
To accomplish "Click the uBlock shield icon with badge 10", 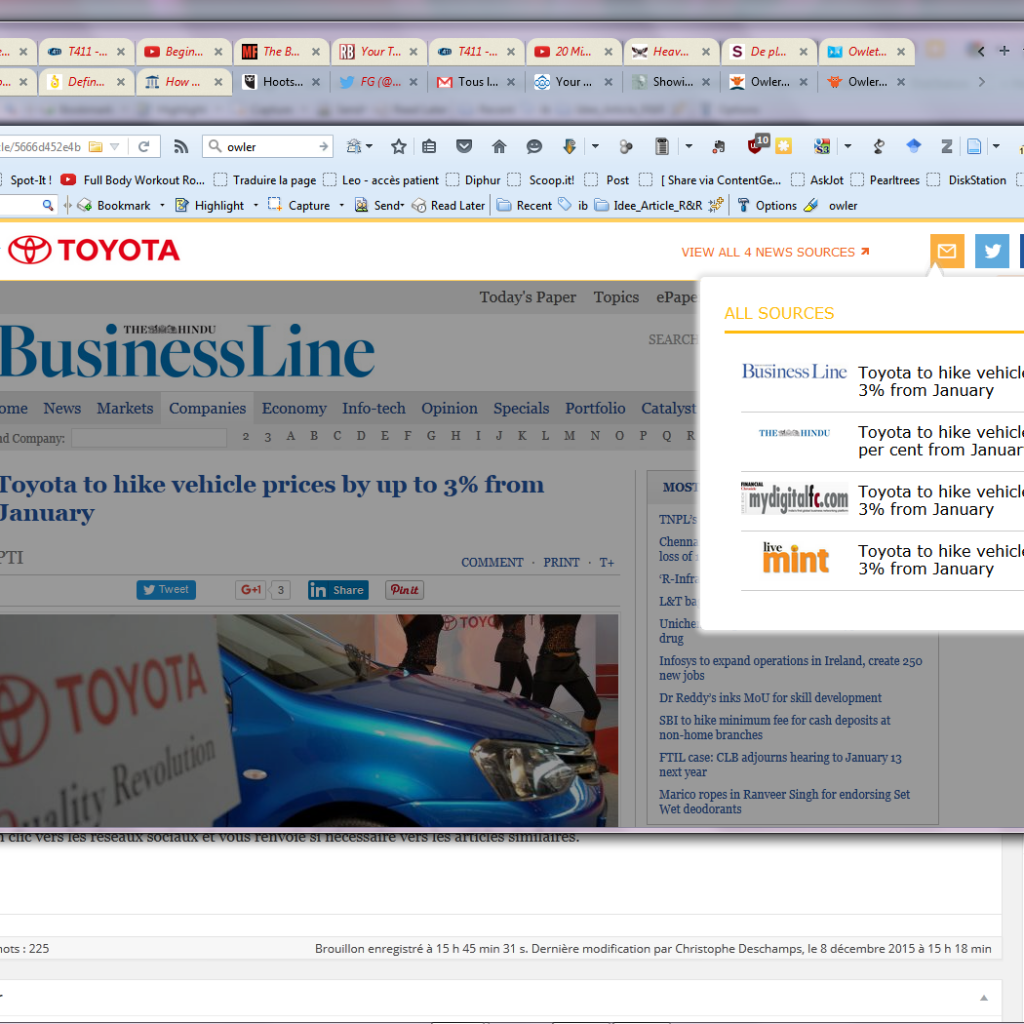I will coord(757,145).
